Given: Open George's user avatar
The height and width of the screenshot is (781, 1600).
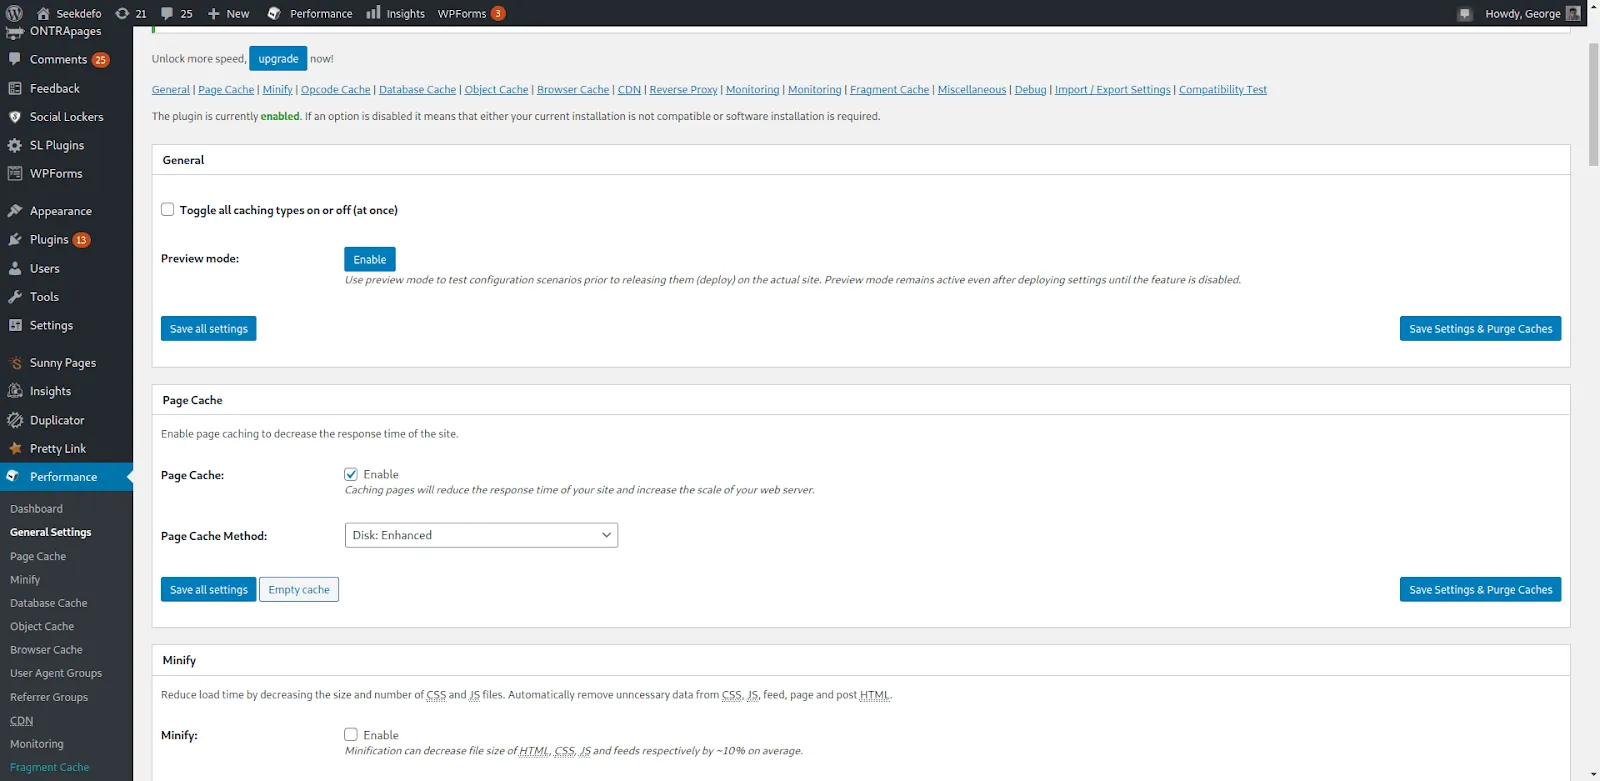Looking at the screenshot, I should coord(1573,13).
